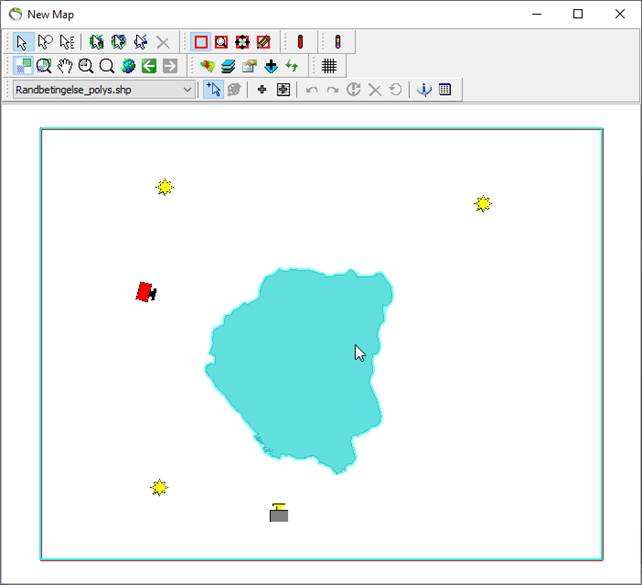The width and height of the screenshot is (642, 585).
Task: Click the gray tank symbol with yellow top
Action: click(x=279, y=513)
